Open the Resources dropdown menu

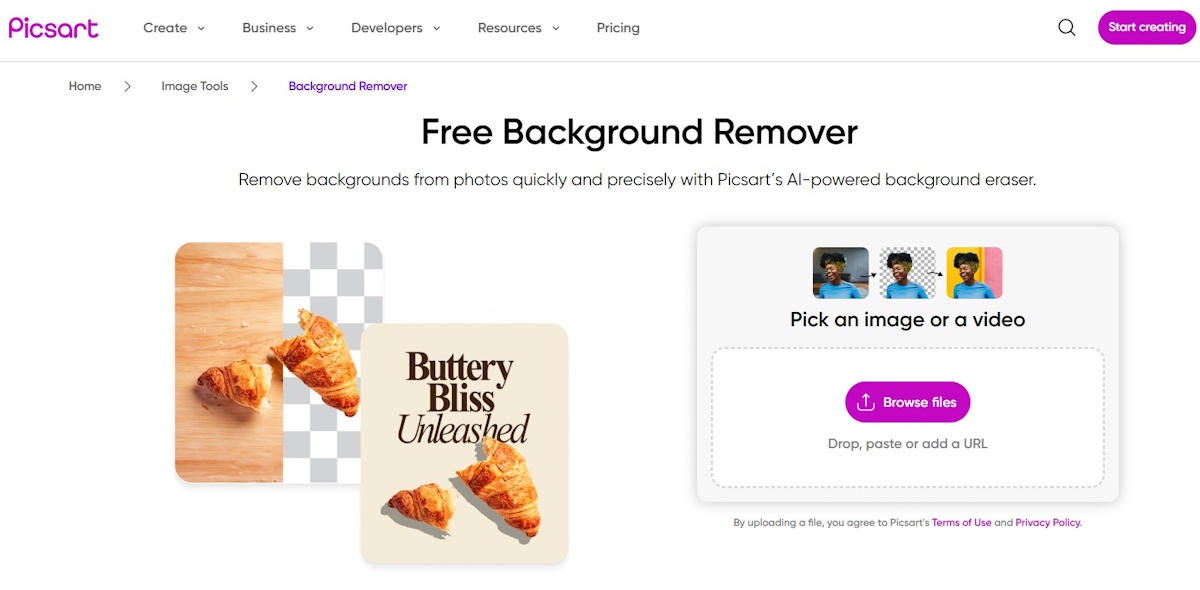pos(518,28)
